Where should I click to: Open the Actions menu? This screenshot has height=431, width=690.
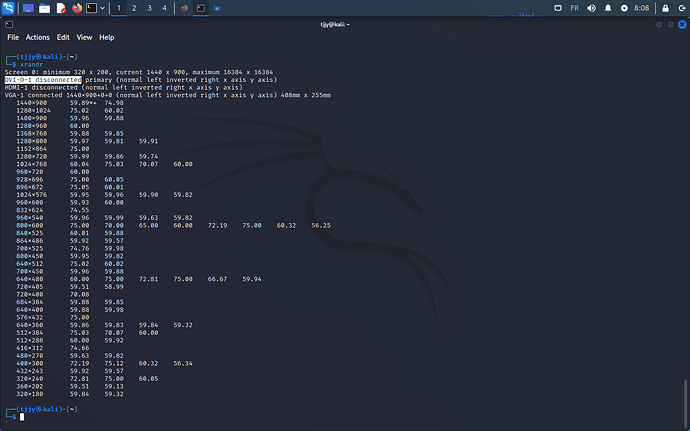click(37, 37)
